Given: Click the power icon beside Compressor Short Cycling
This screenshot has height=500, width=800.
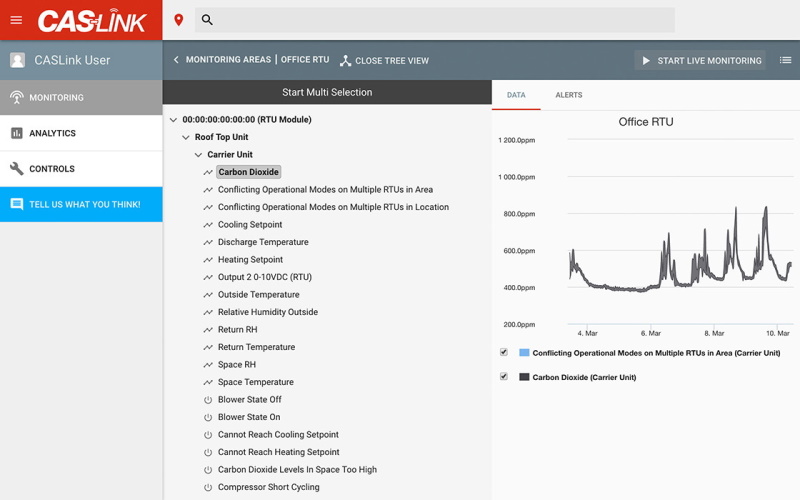Looking at the screenshot, I should [x=208, y=487].
